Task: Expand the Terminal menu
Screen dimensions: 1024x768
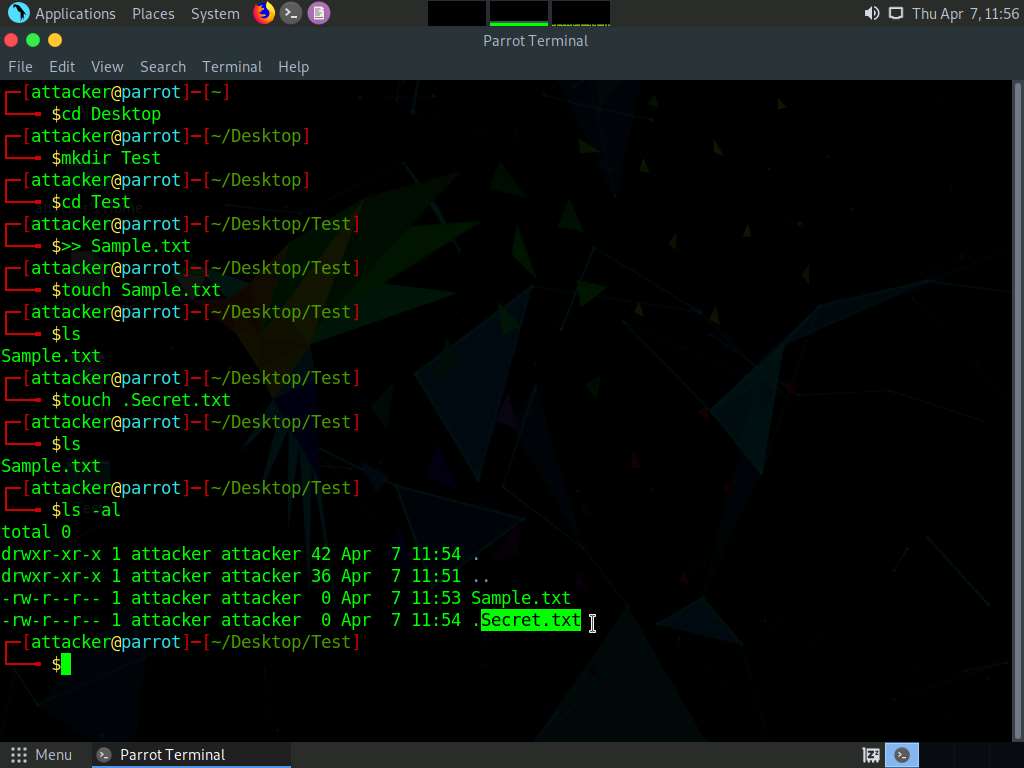Action: tap(232, 66)
